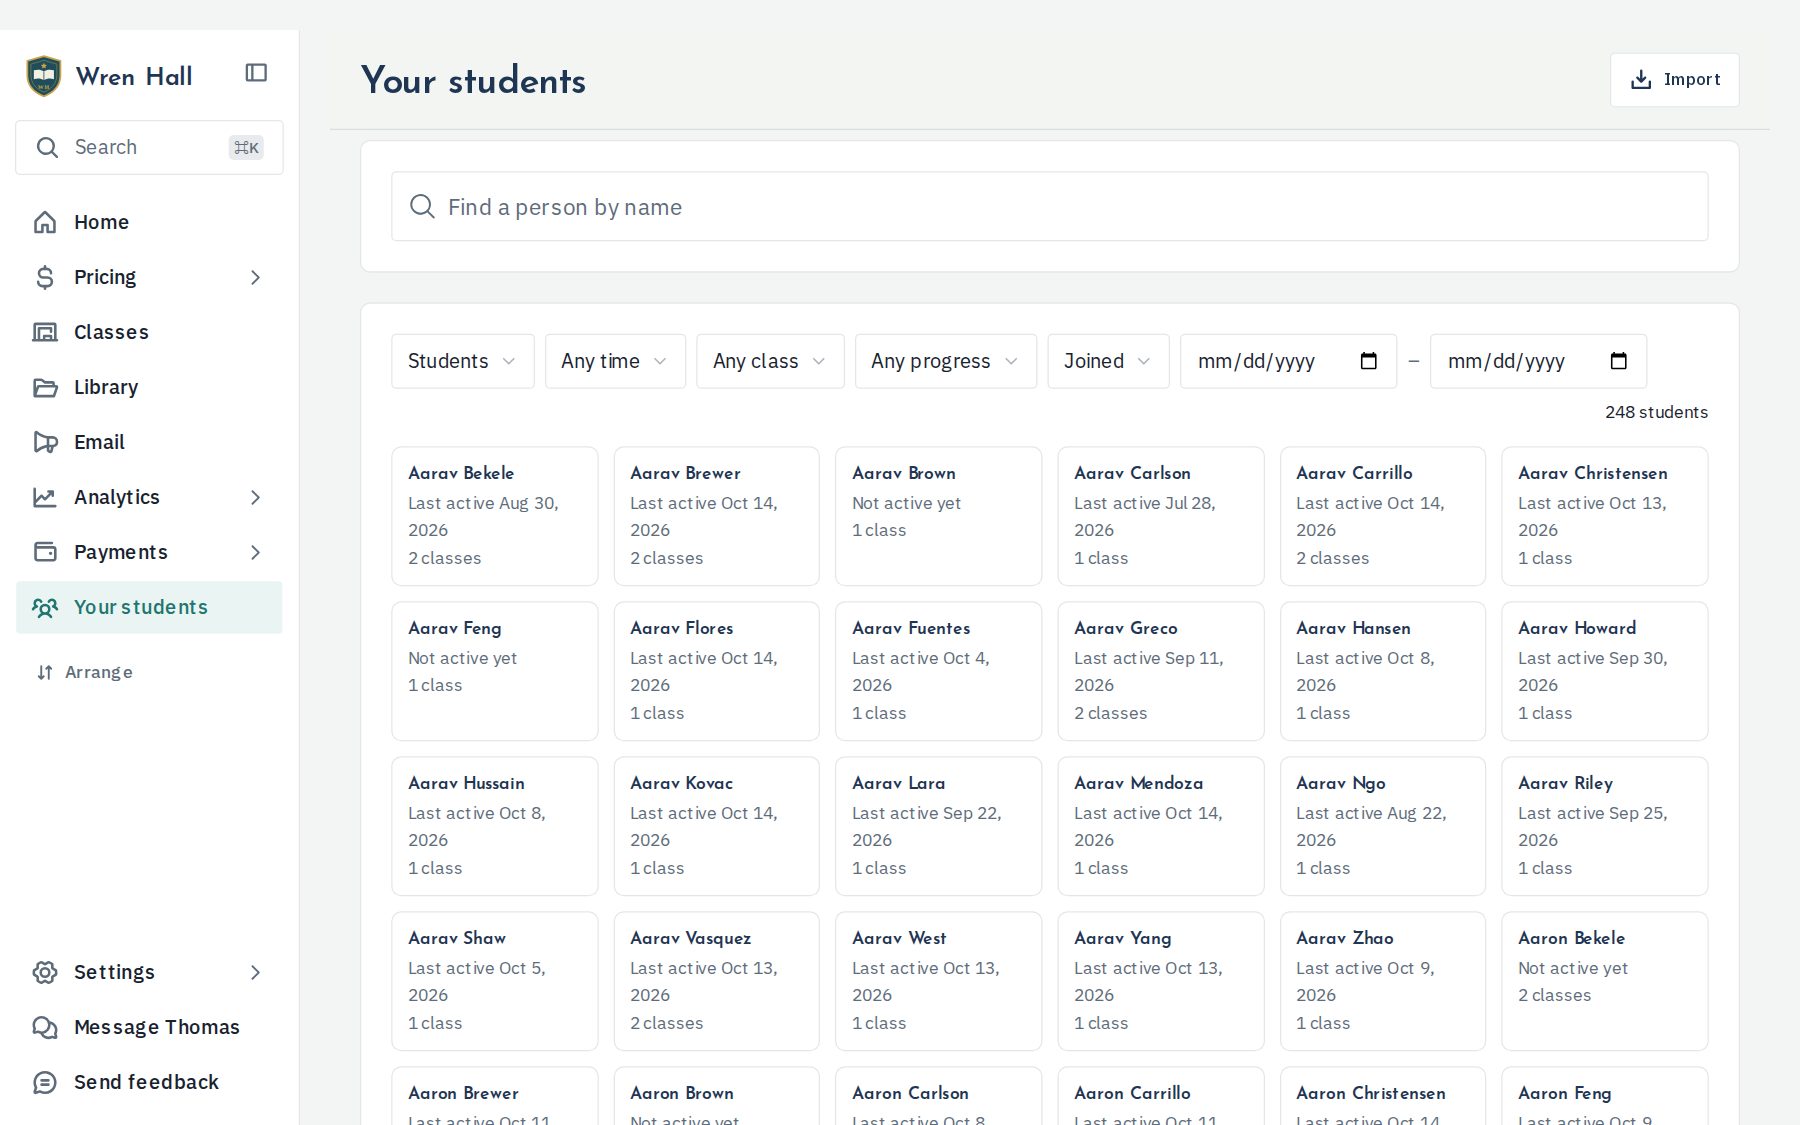This screenshot has width=1800, height=1125.
Task: Click the Find a person by name field
Action: pos(1049,207)
